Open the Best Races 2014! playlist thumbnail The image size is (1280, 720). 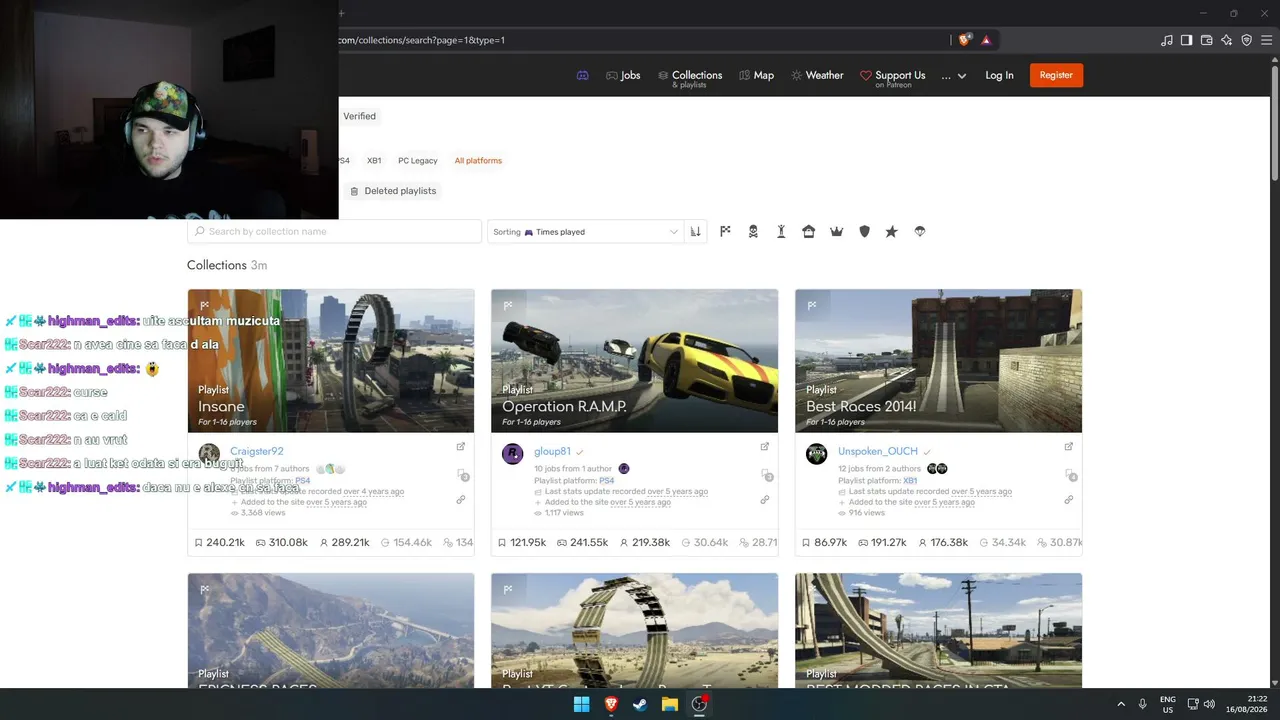938,361
